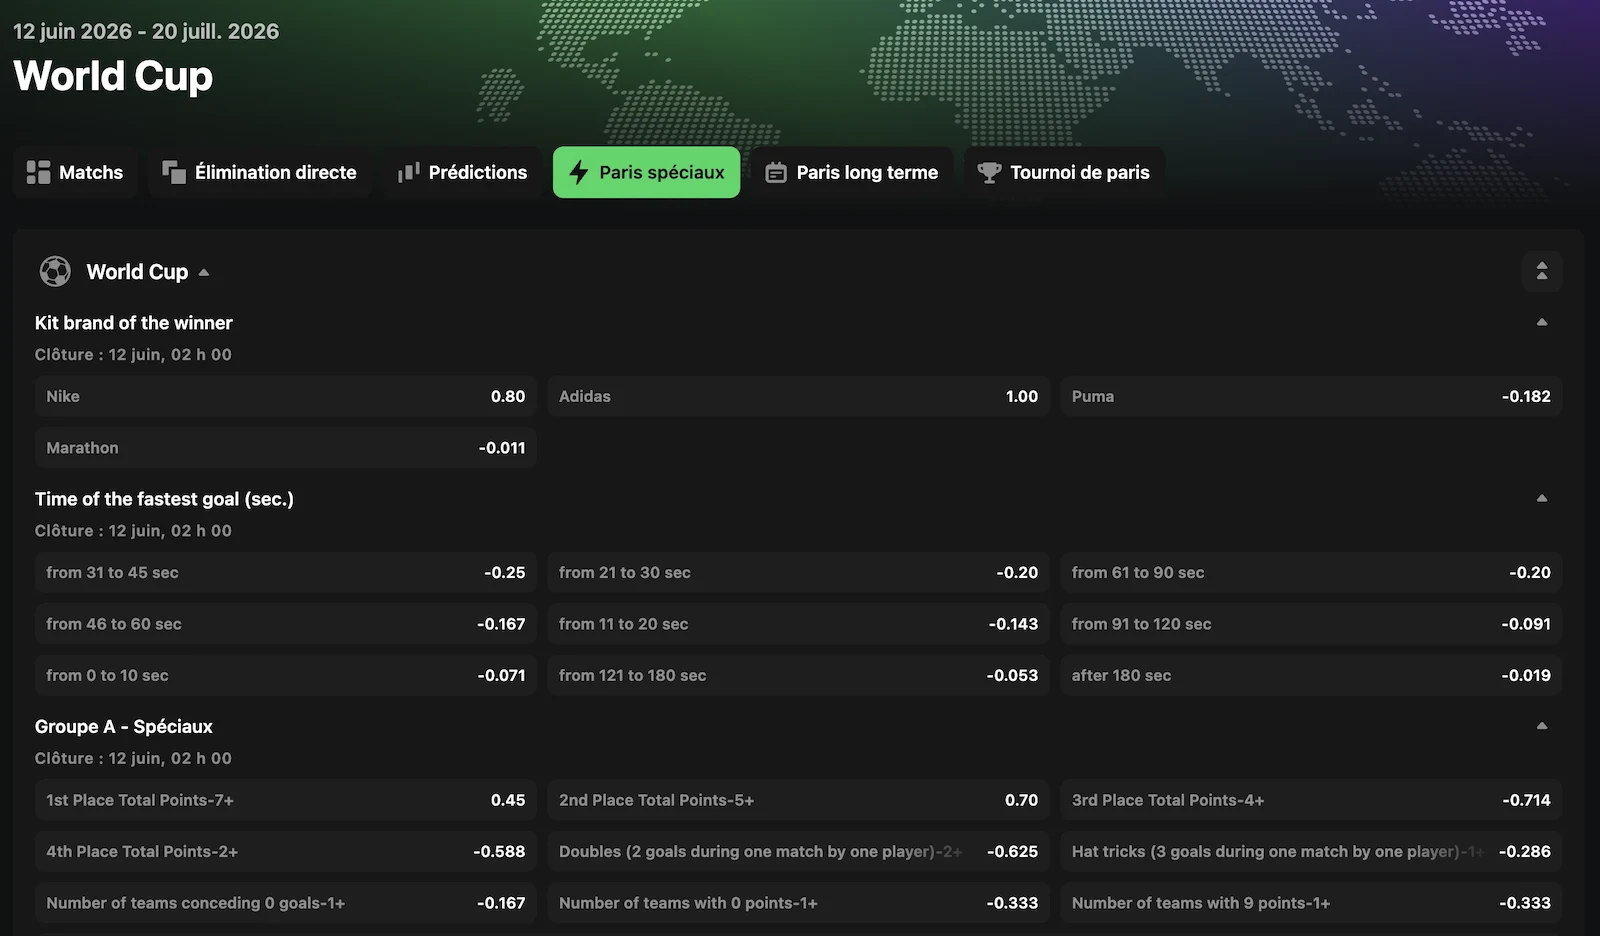Viewport: 1600px width, 936px height.
Task: Click the Prédictions bar chart icon
Action: [408, 172]
